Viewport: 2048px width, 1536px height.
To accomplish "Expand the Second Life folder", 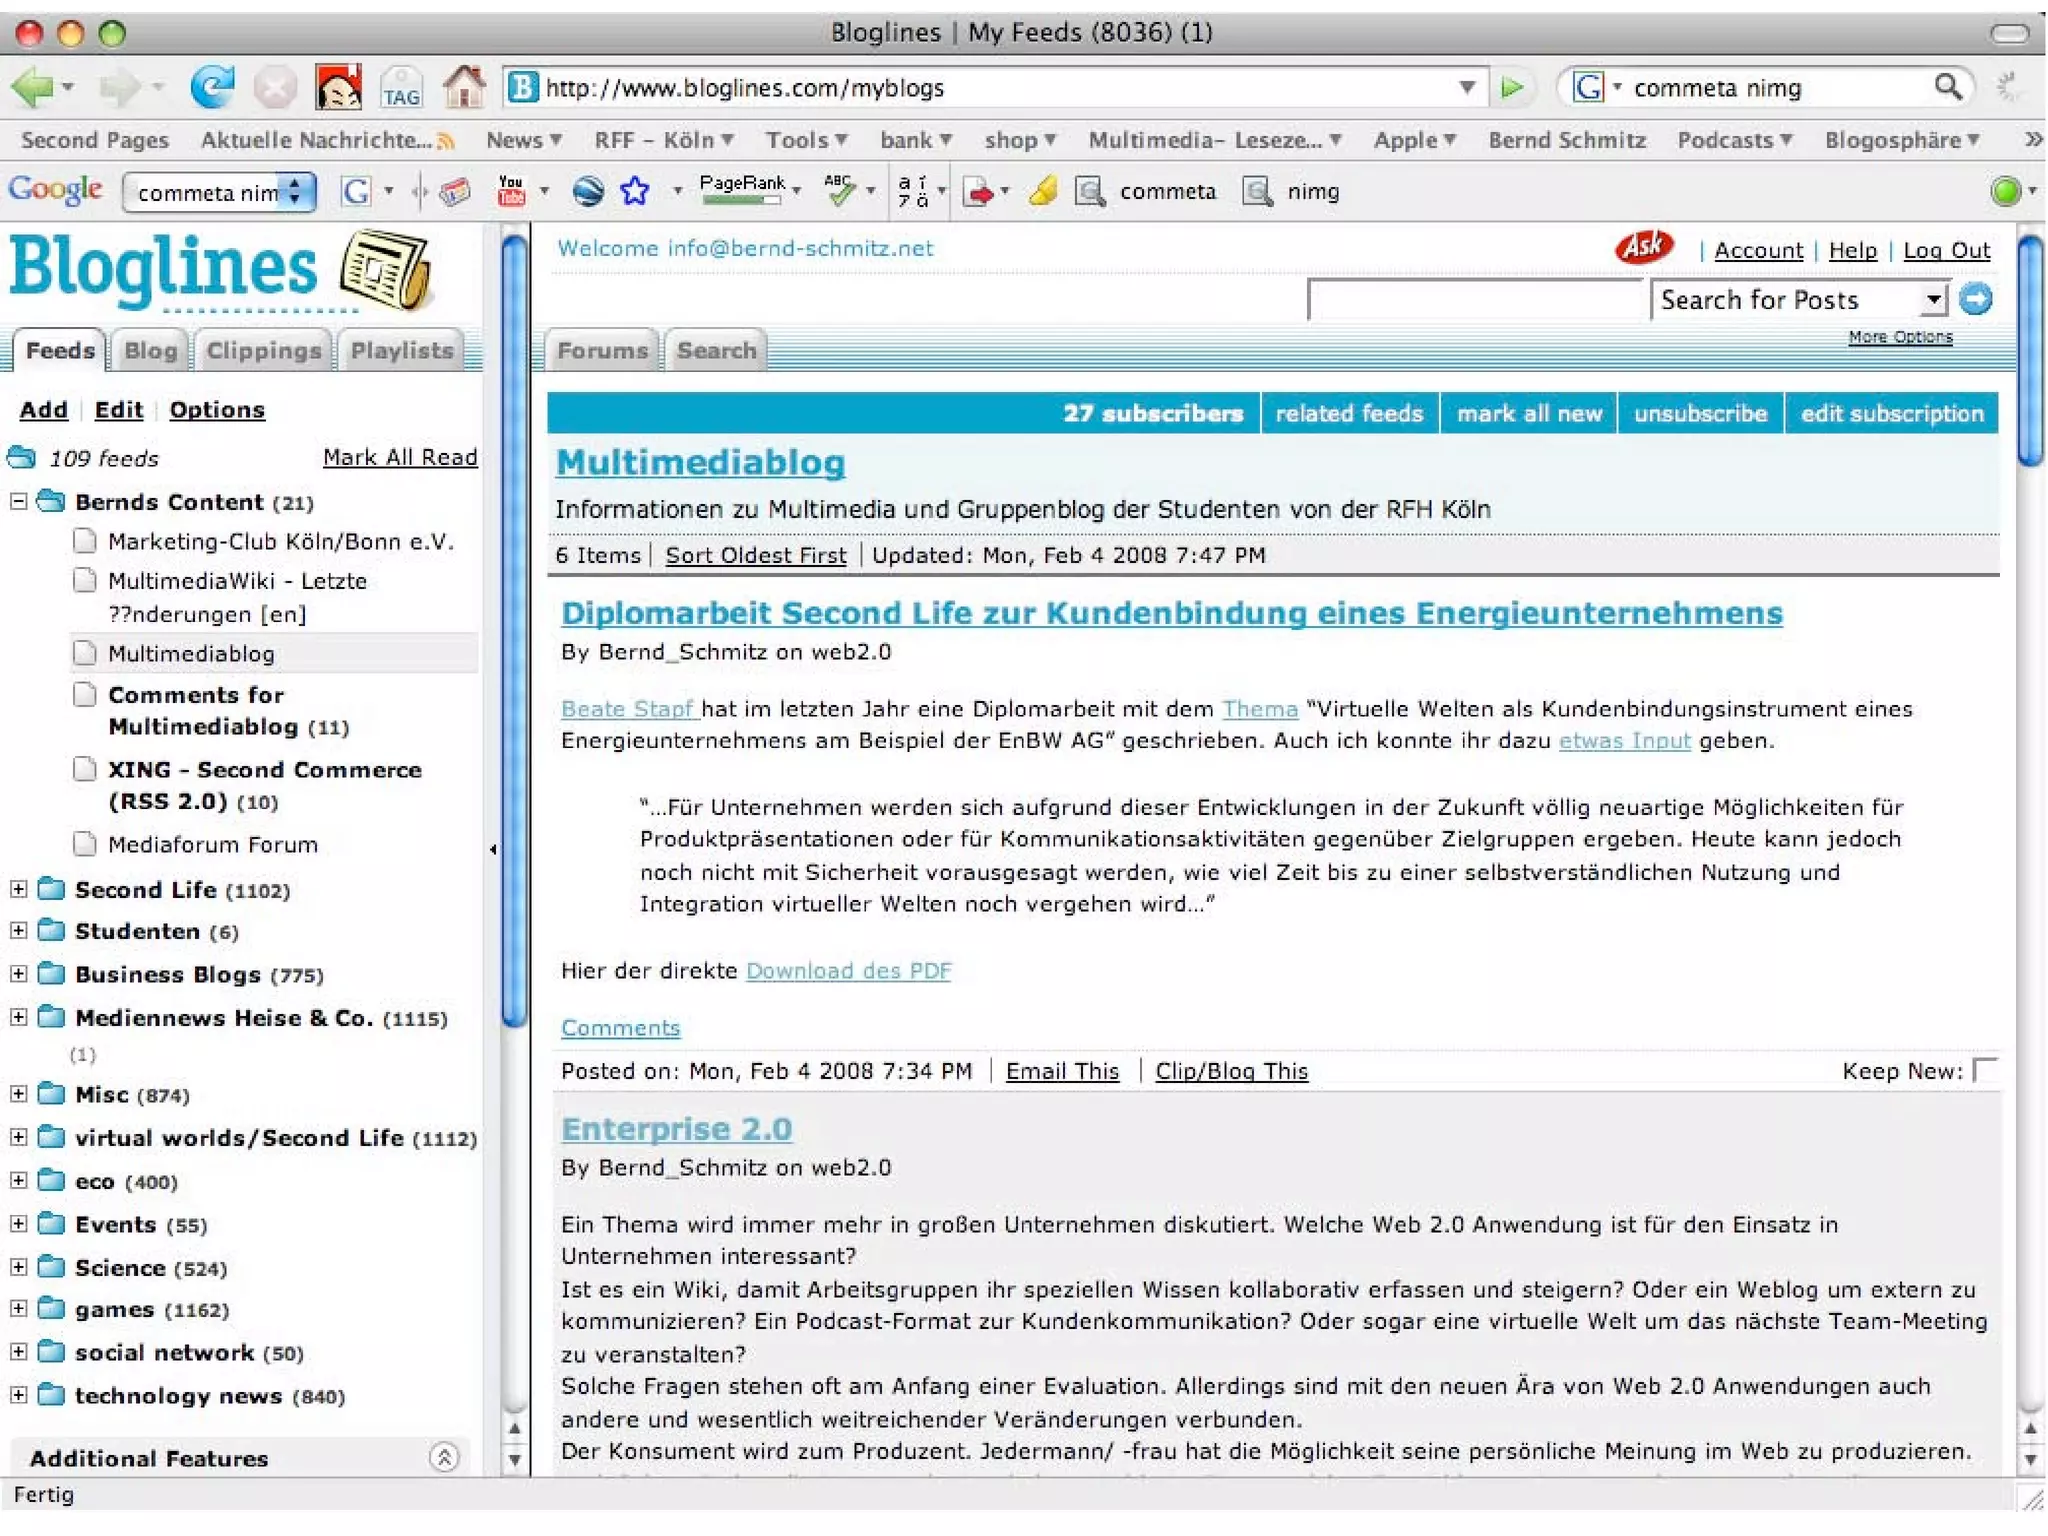I will point(18,889).
